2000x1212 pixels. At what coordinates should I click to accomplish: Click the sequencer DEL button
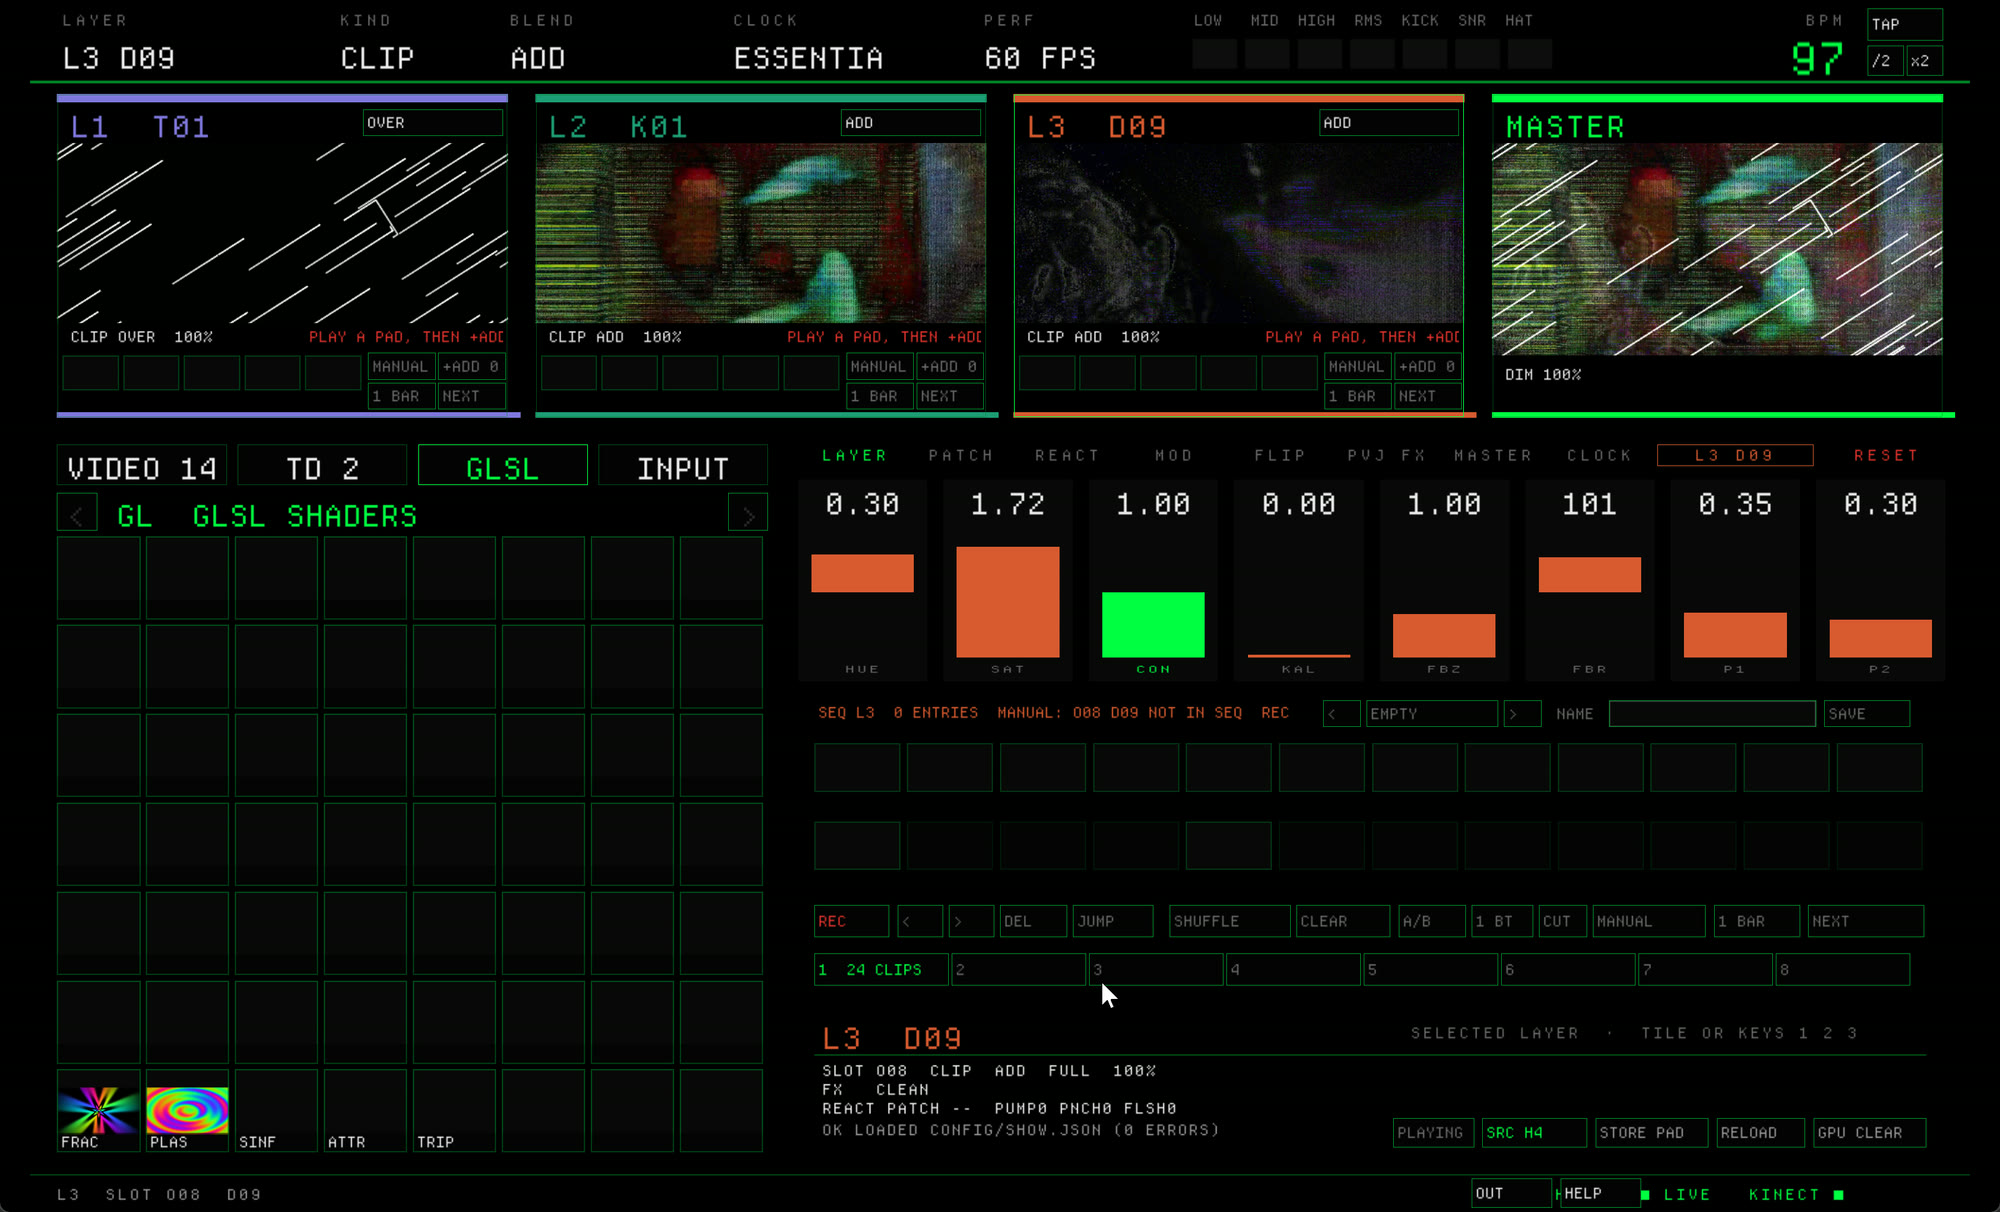coord(1033,921)
